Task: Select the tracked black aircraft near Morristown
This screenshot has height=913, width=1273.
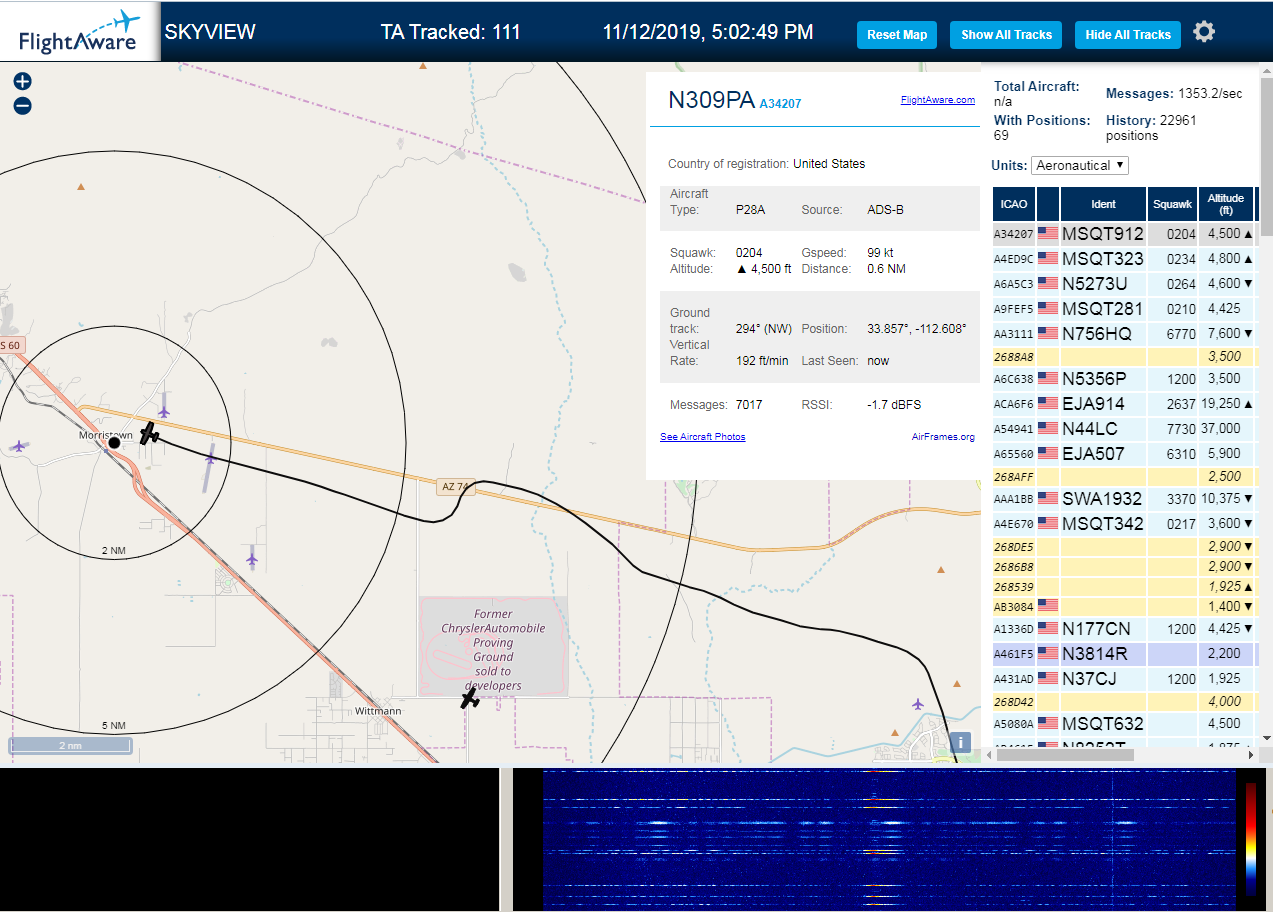Action: click(x=149, y=433)
